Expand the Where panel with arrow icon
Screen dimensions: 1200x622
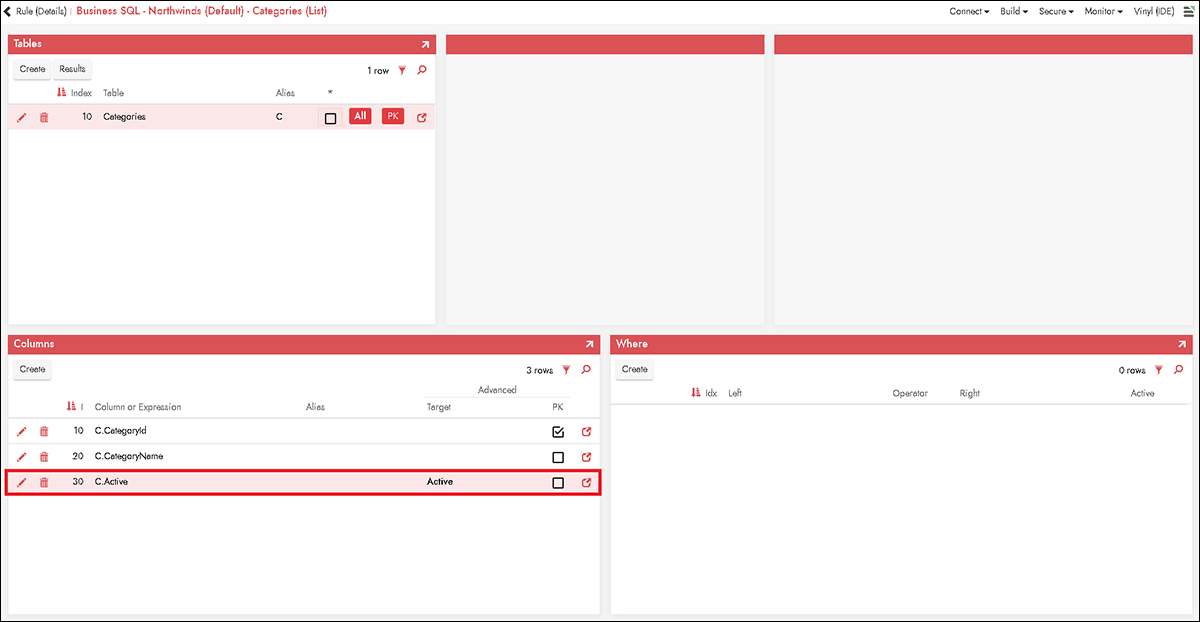point(1182,344)
